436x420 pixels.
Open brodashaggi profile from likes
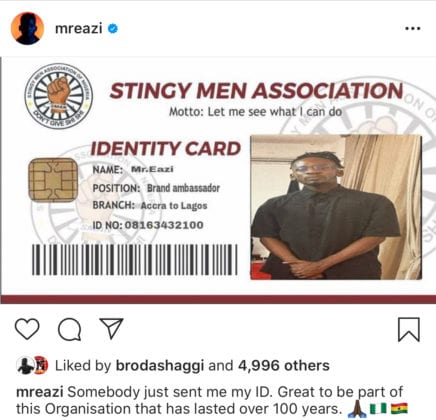160,366
